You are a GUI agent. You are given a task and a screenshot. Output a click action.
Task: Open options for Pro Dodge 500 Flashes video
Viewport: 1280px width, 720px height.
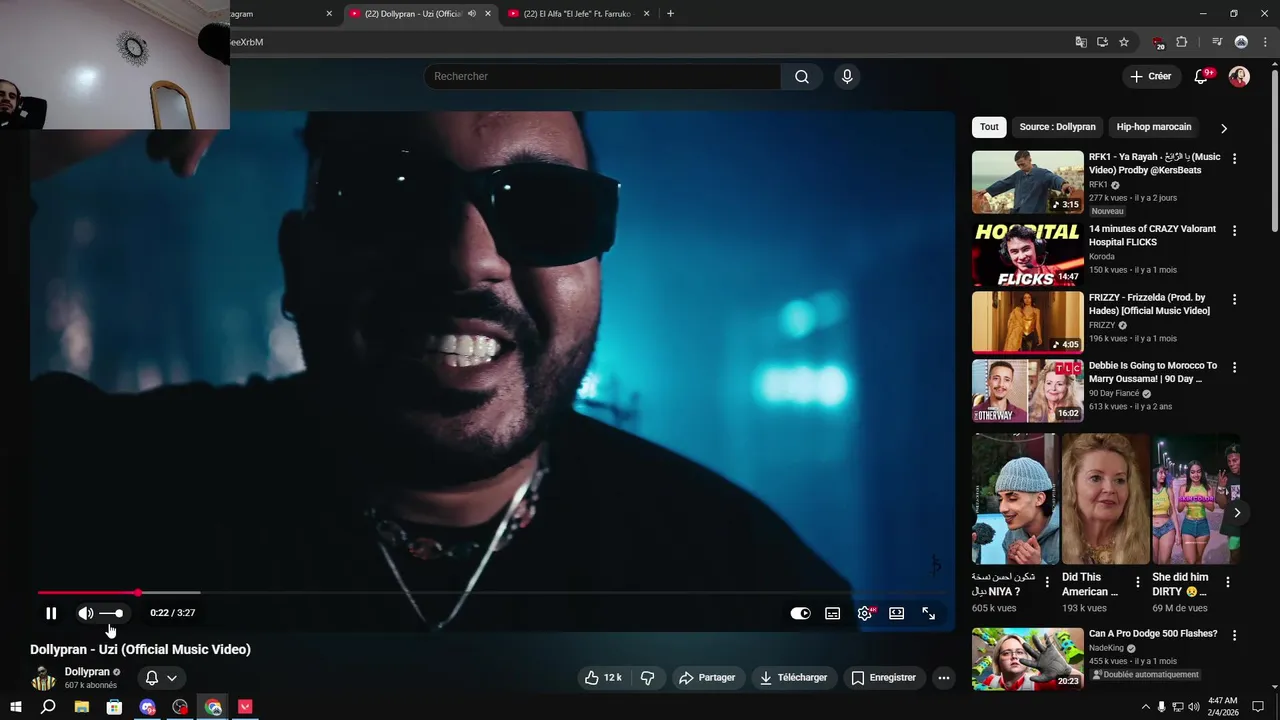tap(1234, 636)
